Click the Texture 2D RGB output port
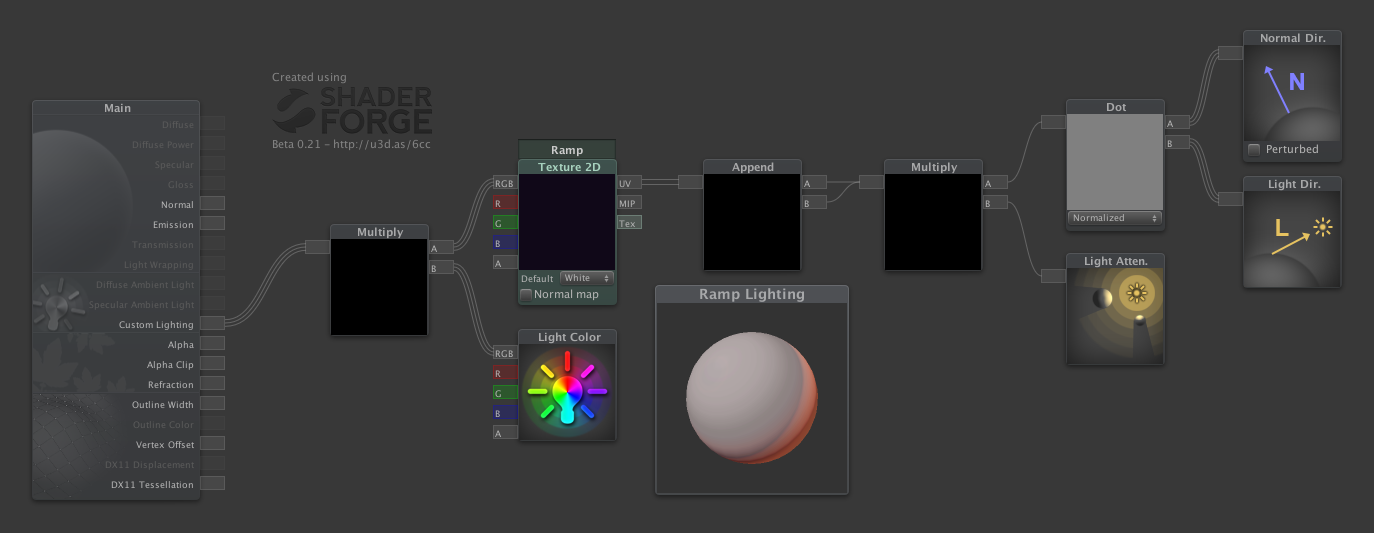 504,183
